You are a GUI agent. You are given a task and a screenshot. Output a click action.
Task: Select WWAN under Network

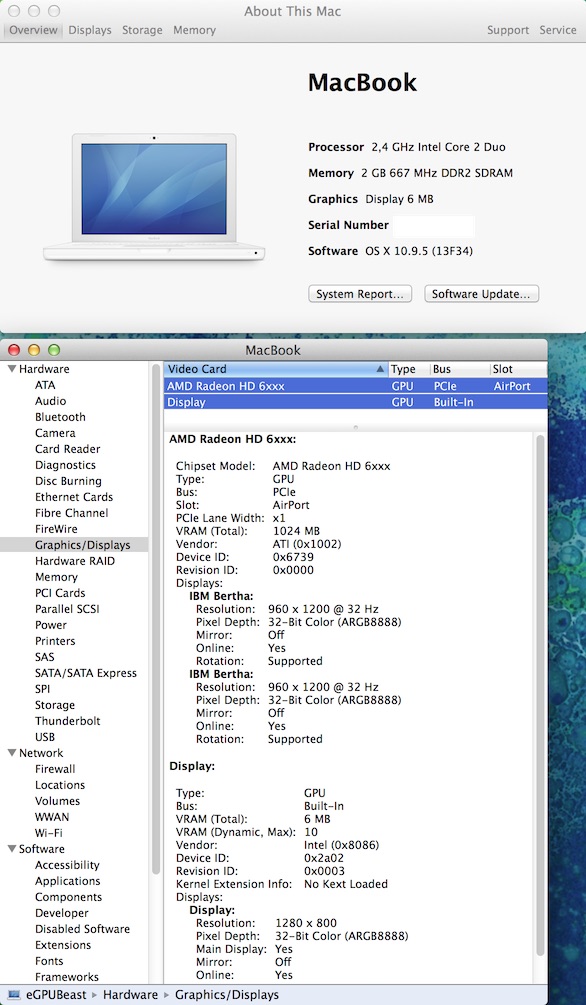52,817
